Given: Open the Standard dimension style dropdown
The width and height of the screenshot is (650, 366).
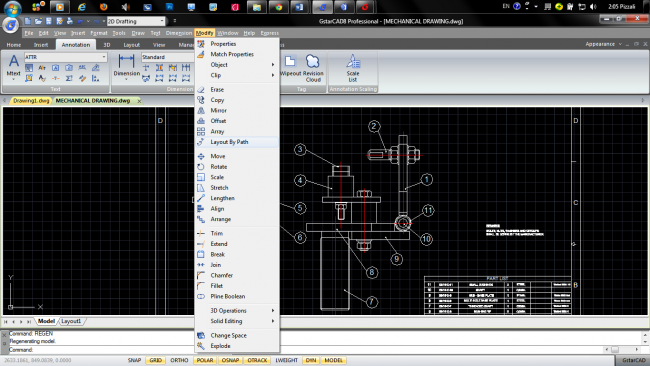Looking at the screenshot, I should (x=167, y=57).
